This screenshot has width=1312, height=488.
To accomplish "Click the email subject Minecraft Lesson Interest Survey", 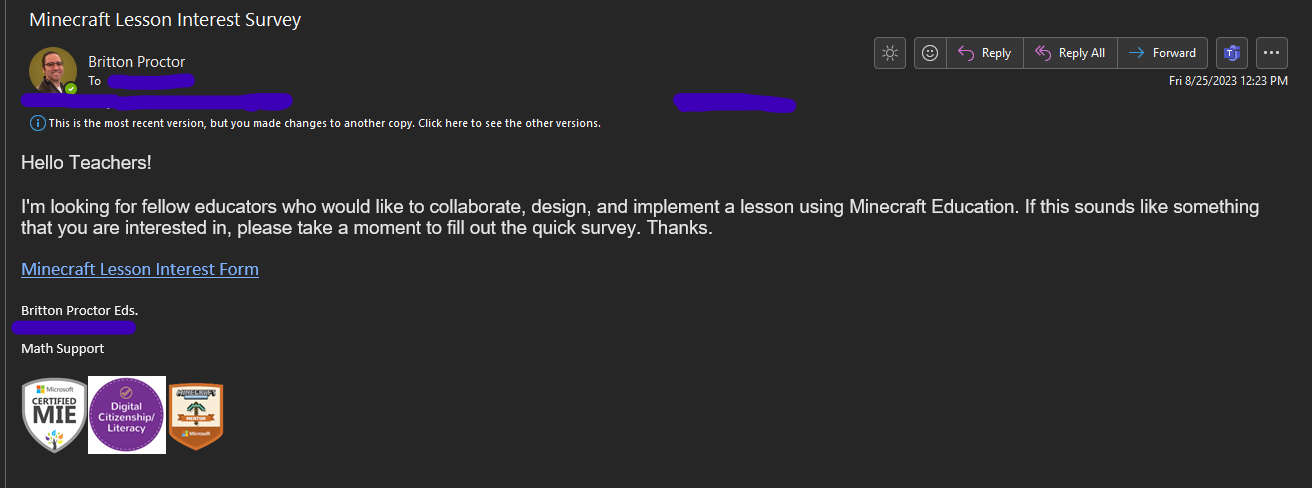I will pyautogui.click(x=165, y=19).
